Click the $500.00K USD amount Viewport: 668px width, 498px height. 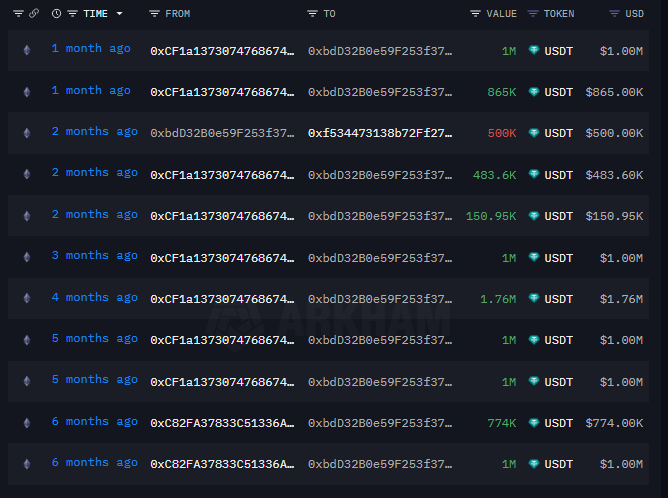coord(614,133)
